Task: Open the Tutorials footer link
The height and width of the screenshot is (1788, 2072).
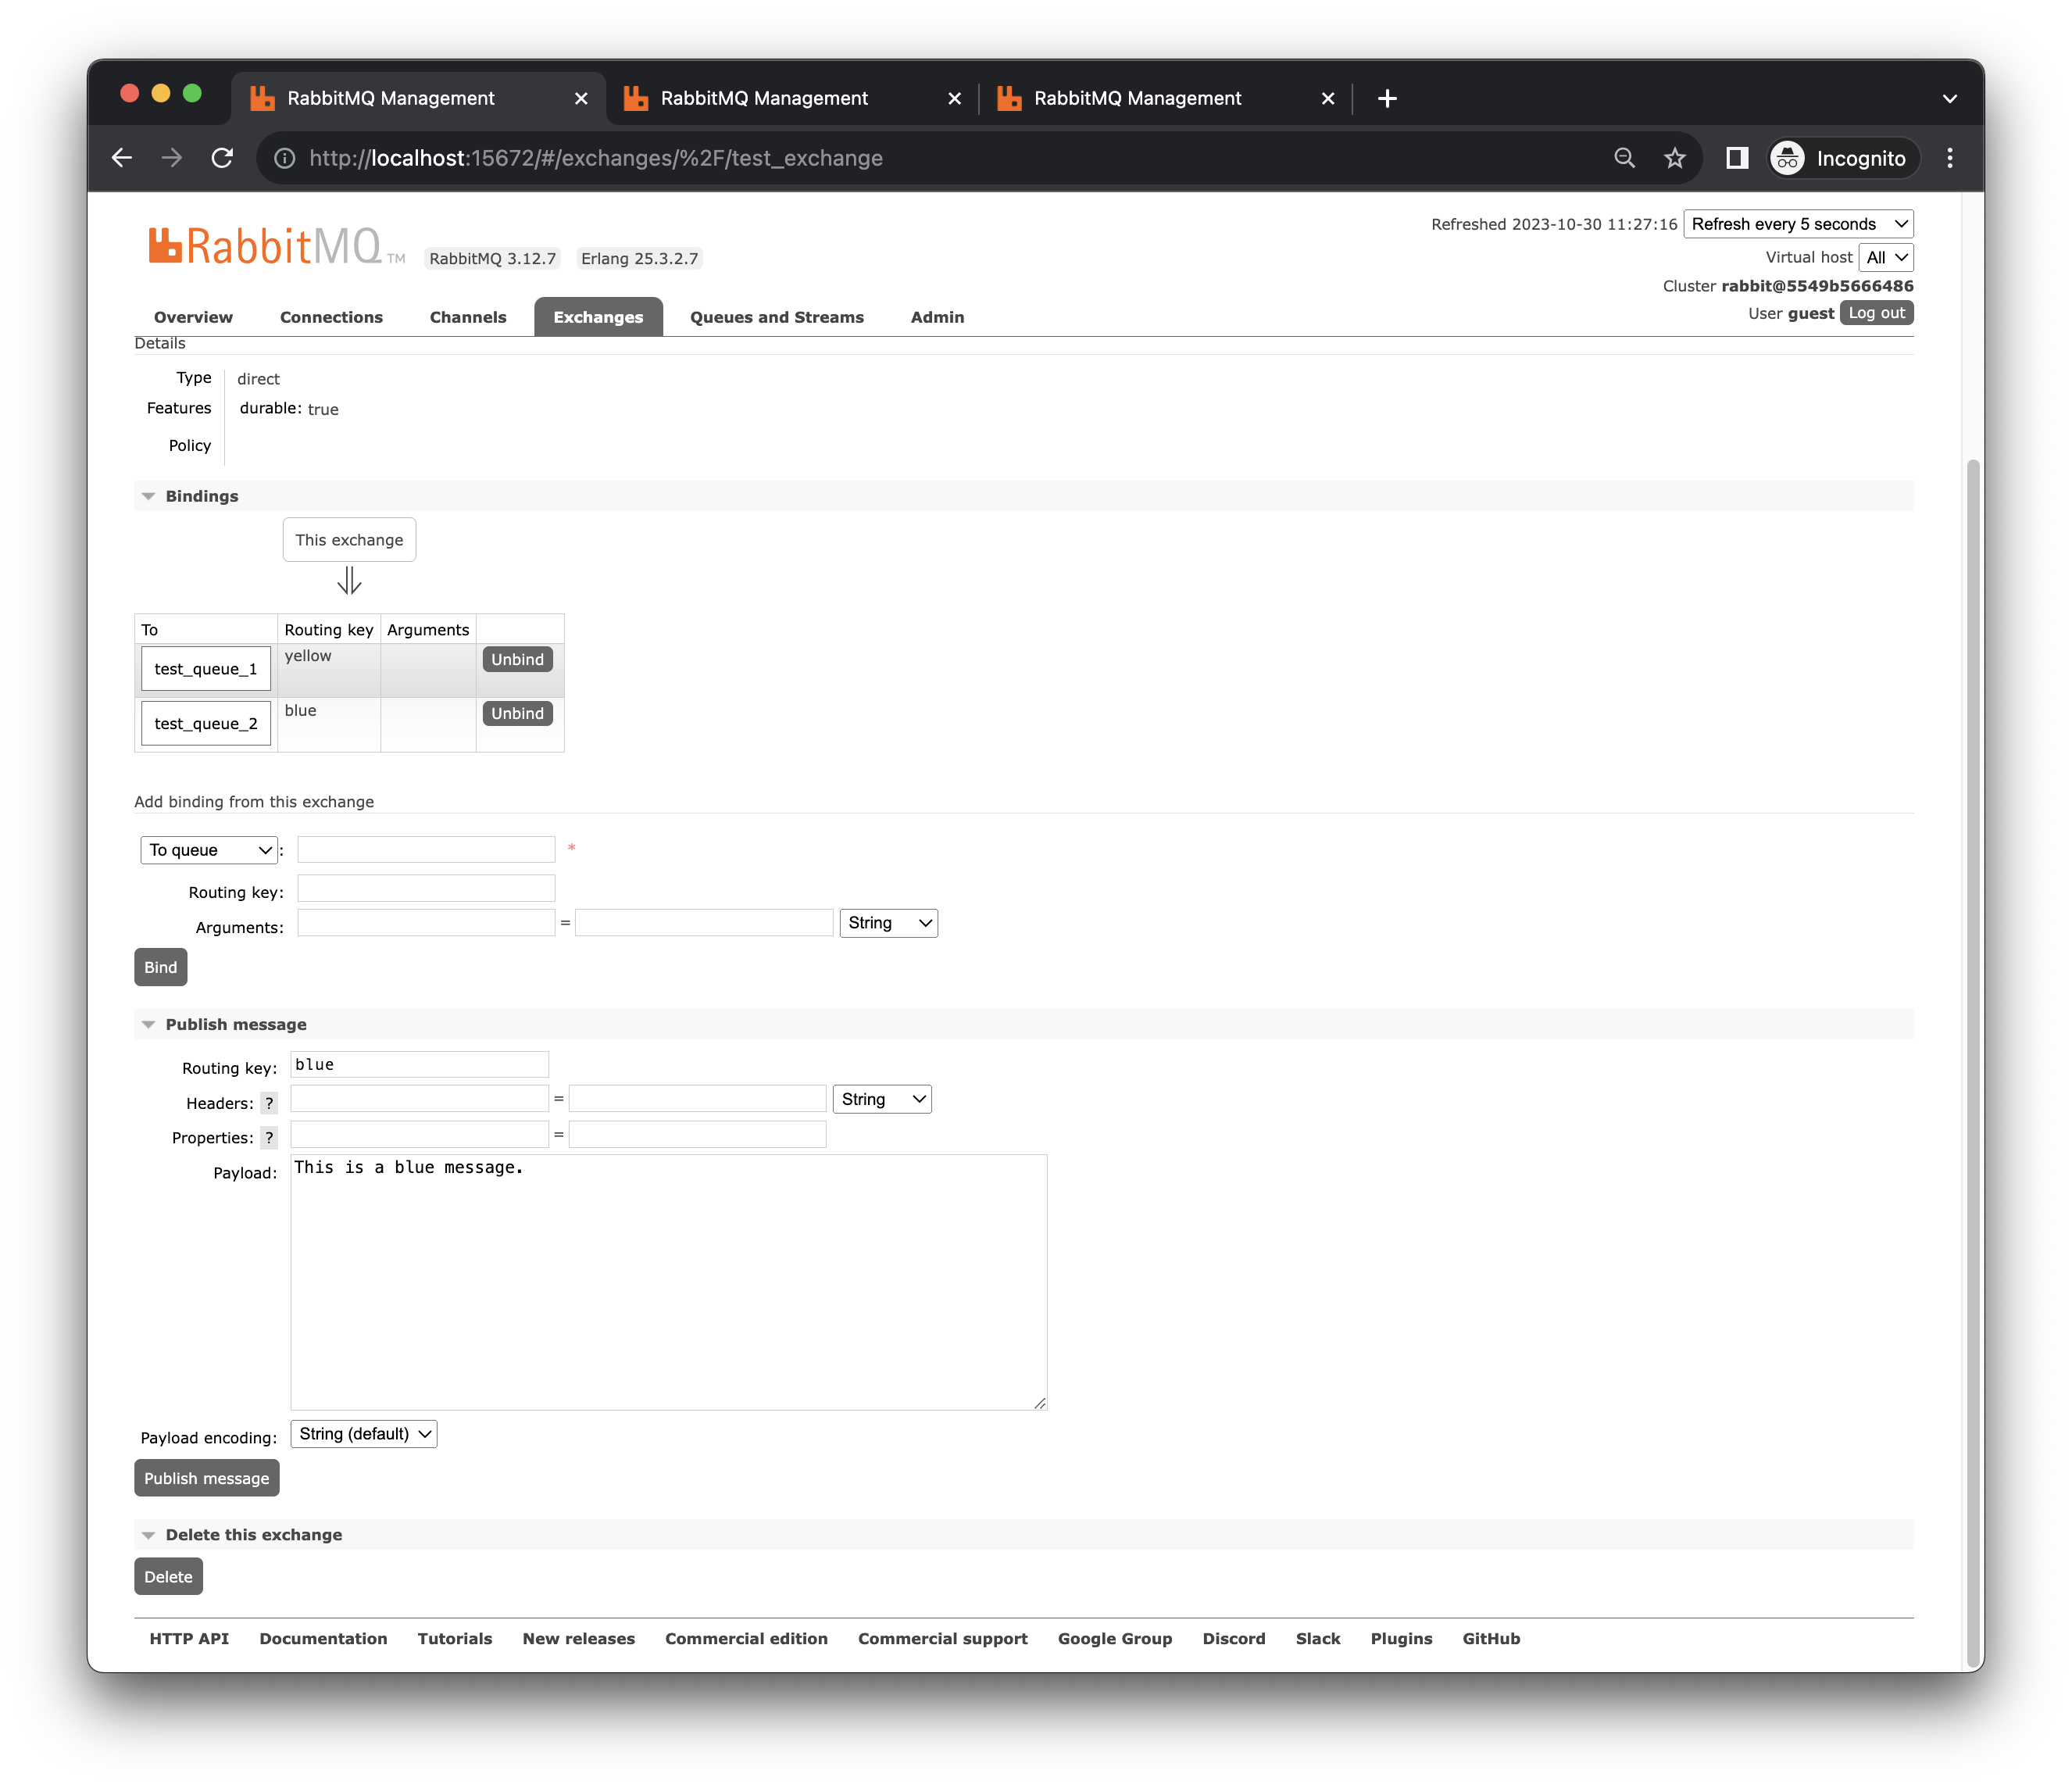Action: [455, 1638]
